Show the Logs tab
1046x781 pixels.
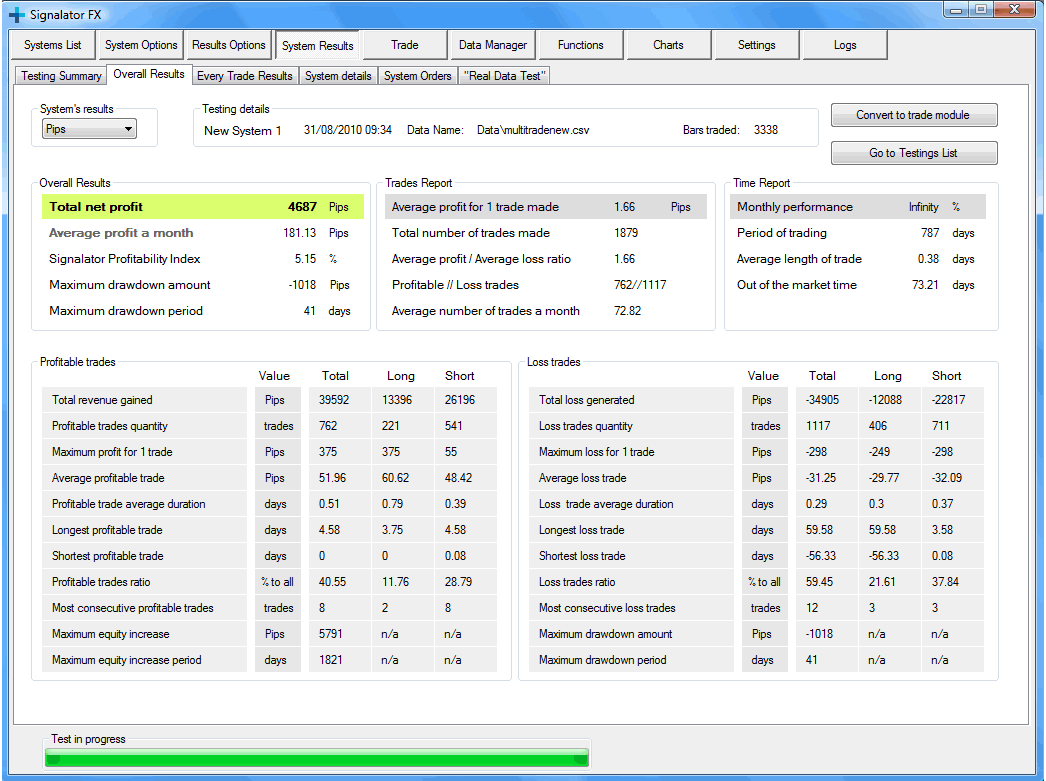(845, 45)
